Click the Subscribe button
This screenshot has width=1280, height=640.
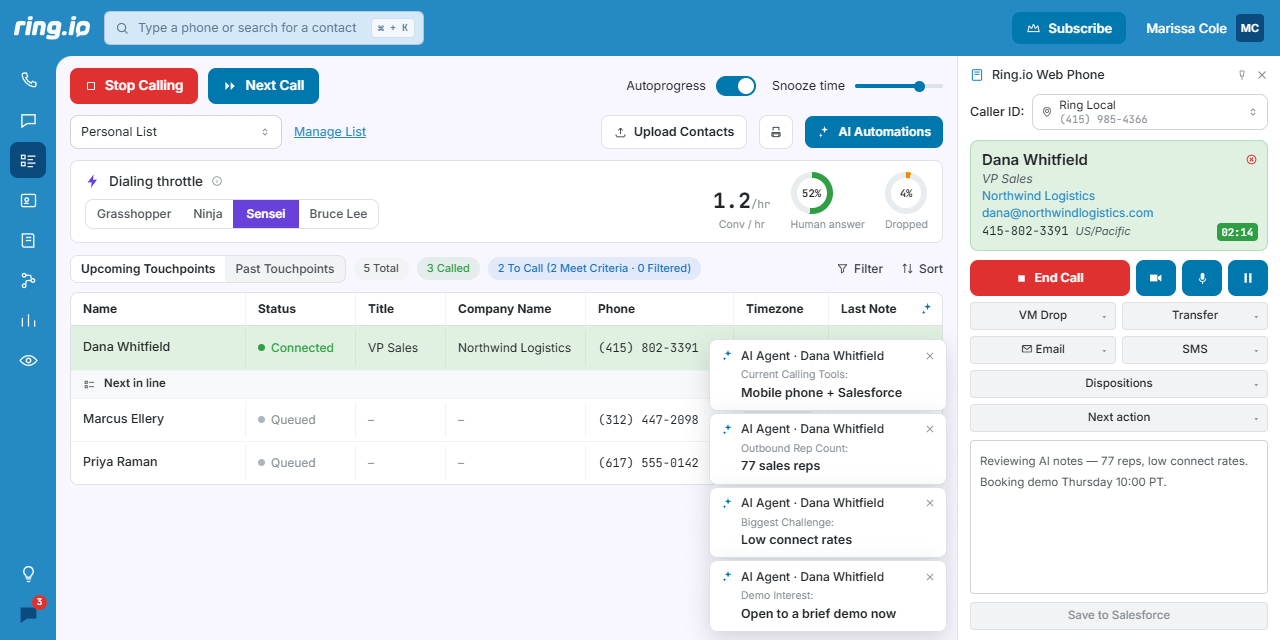[1069, 28]
